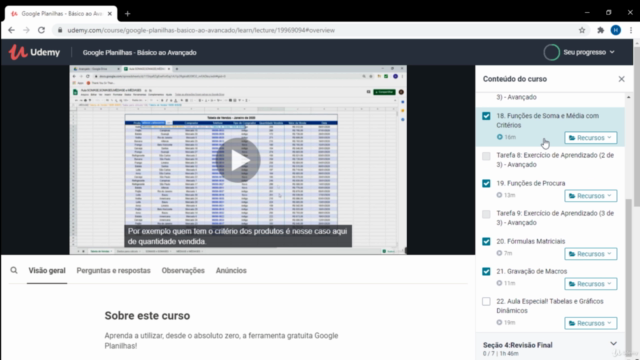
Task: Bookmark this page with star icon
Action: pos(582,30)
